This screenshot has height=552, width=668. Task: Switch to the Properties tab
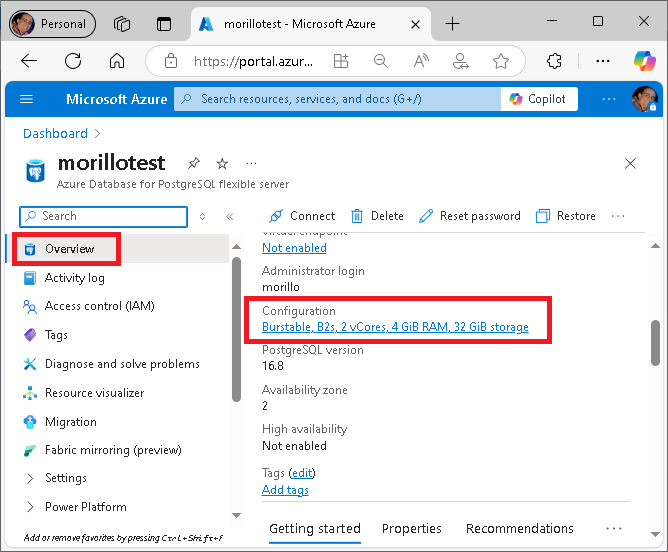click(412, 529)
